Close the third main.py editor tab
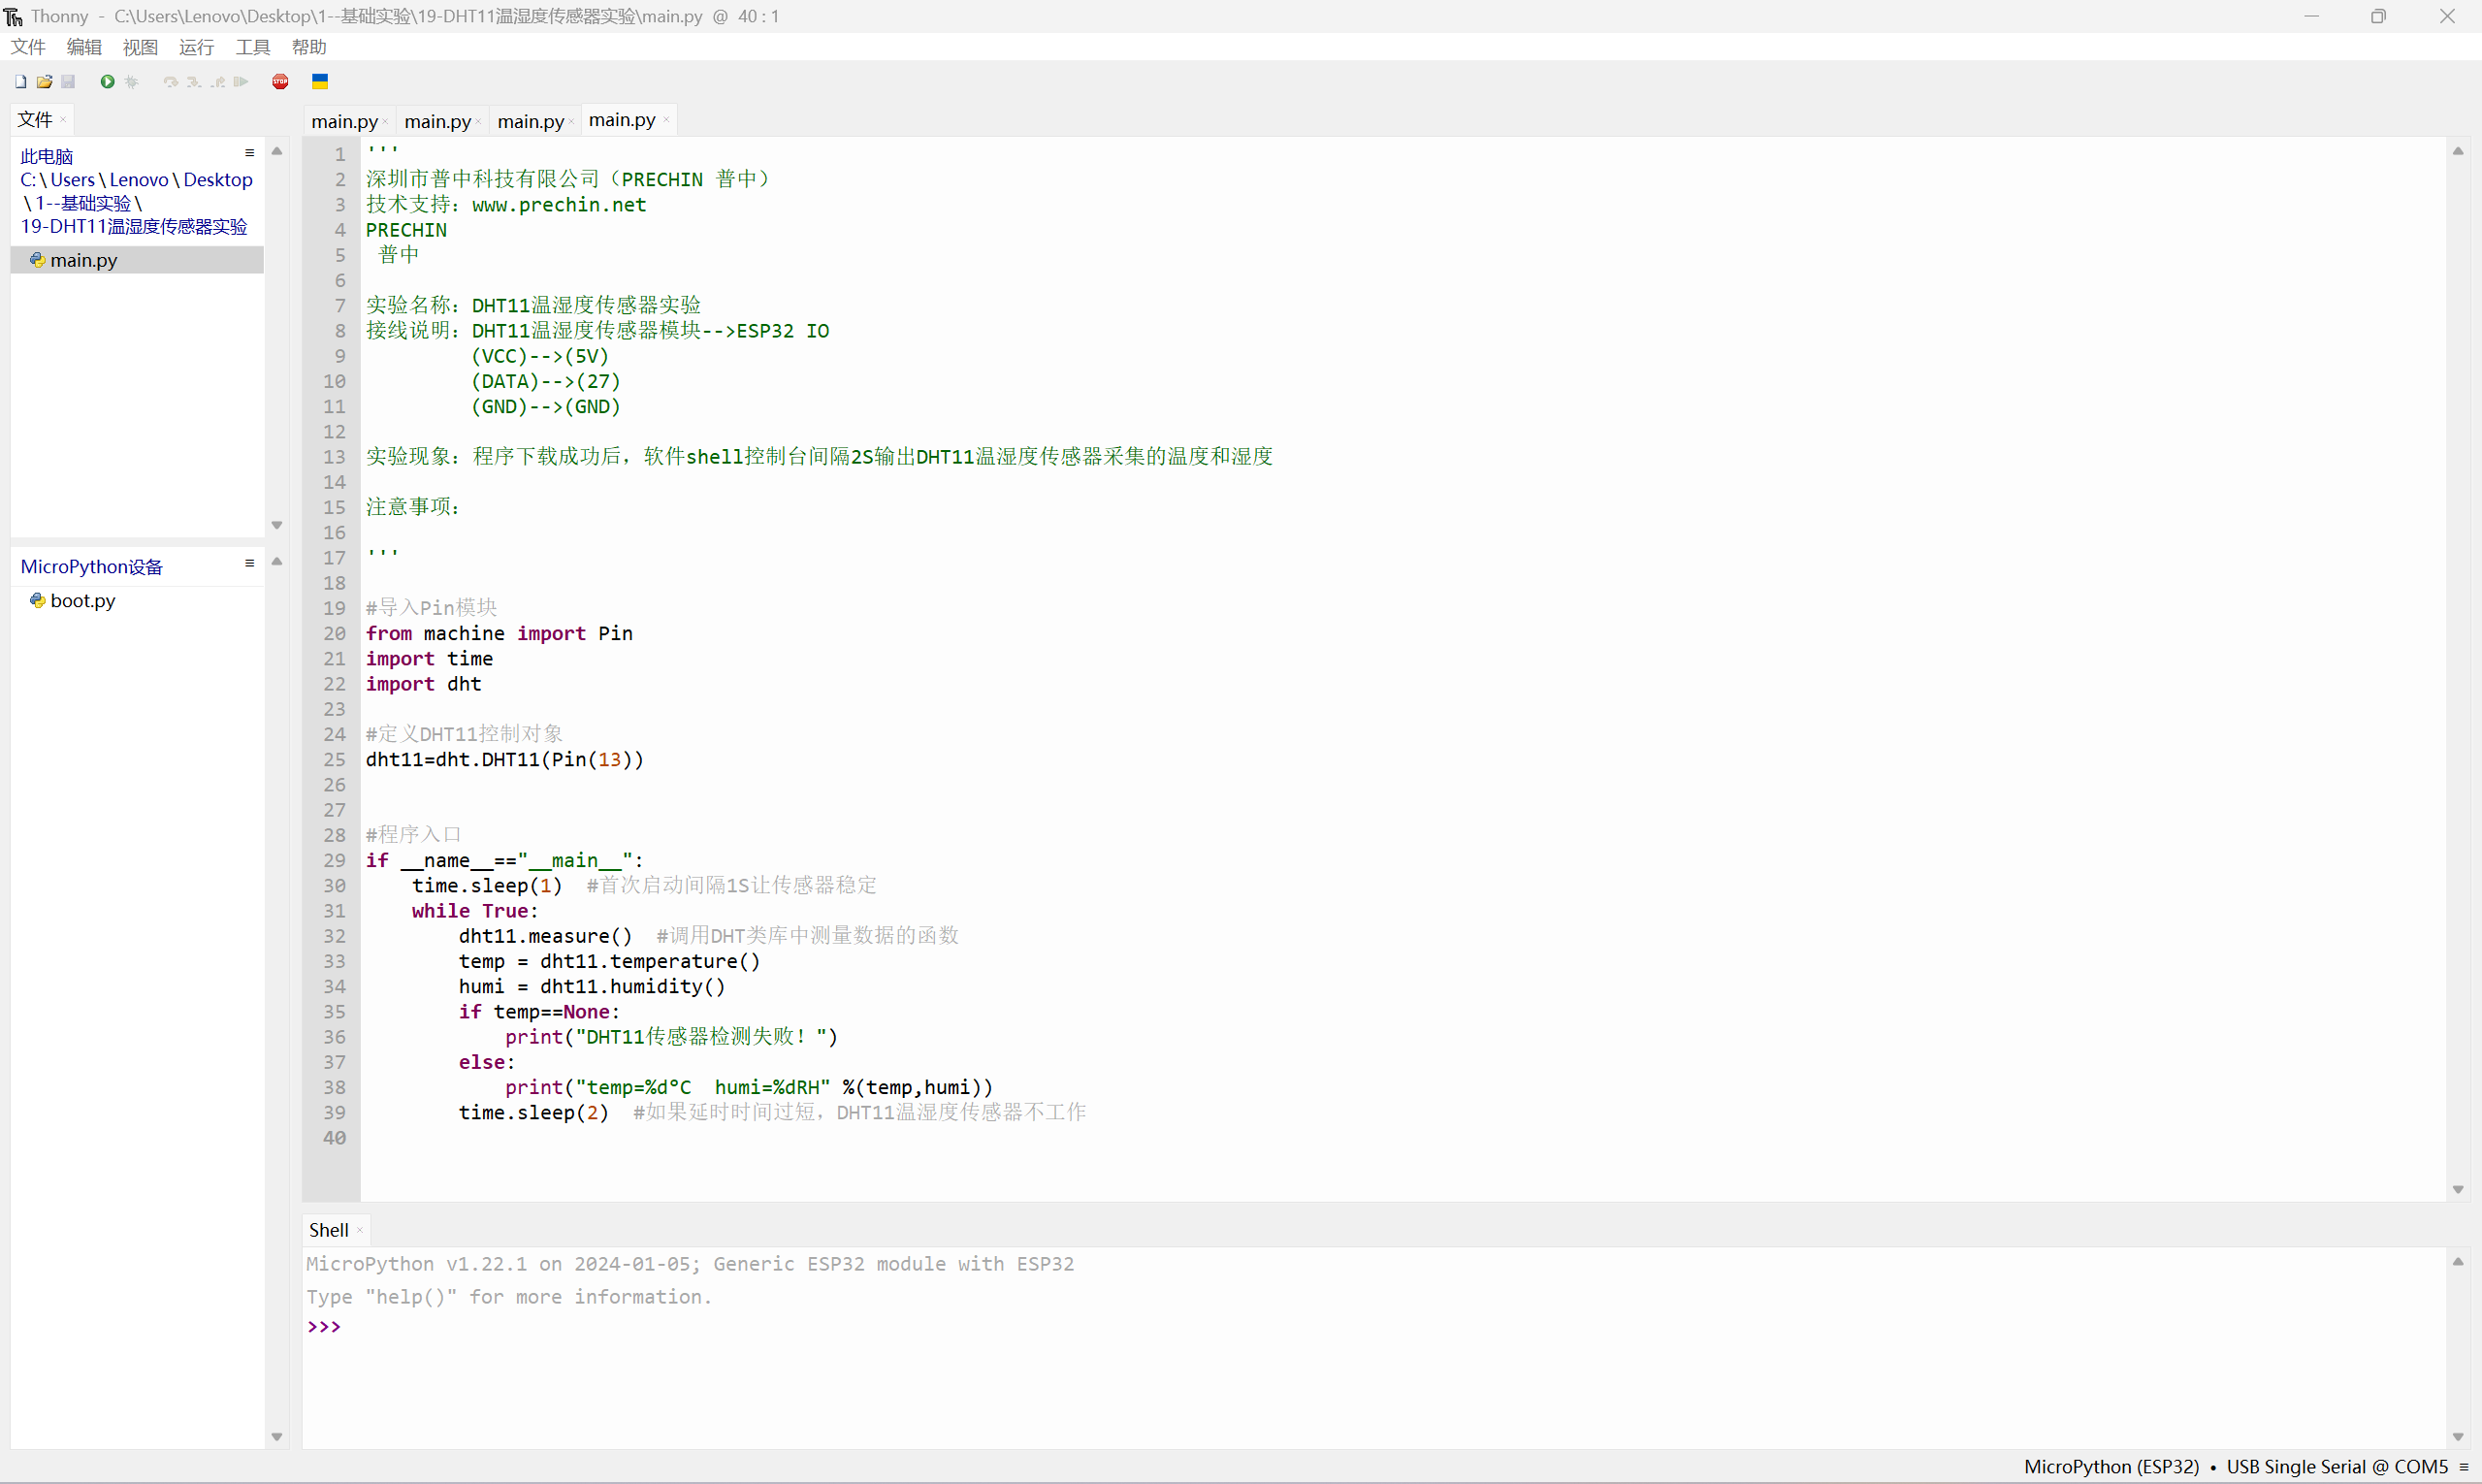Screen dimensions: 2482x1484 [571, 122]
